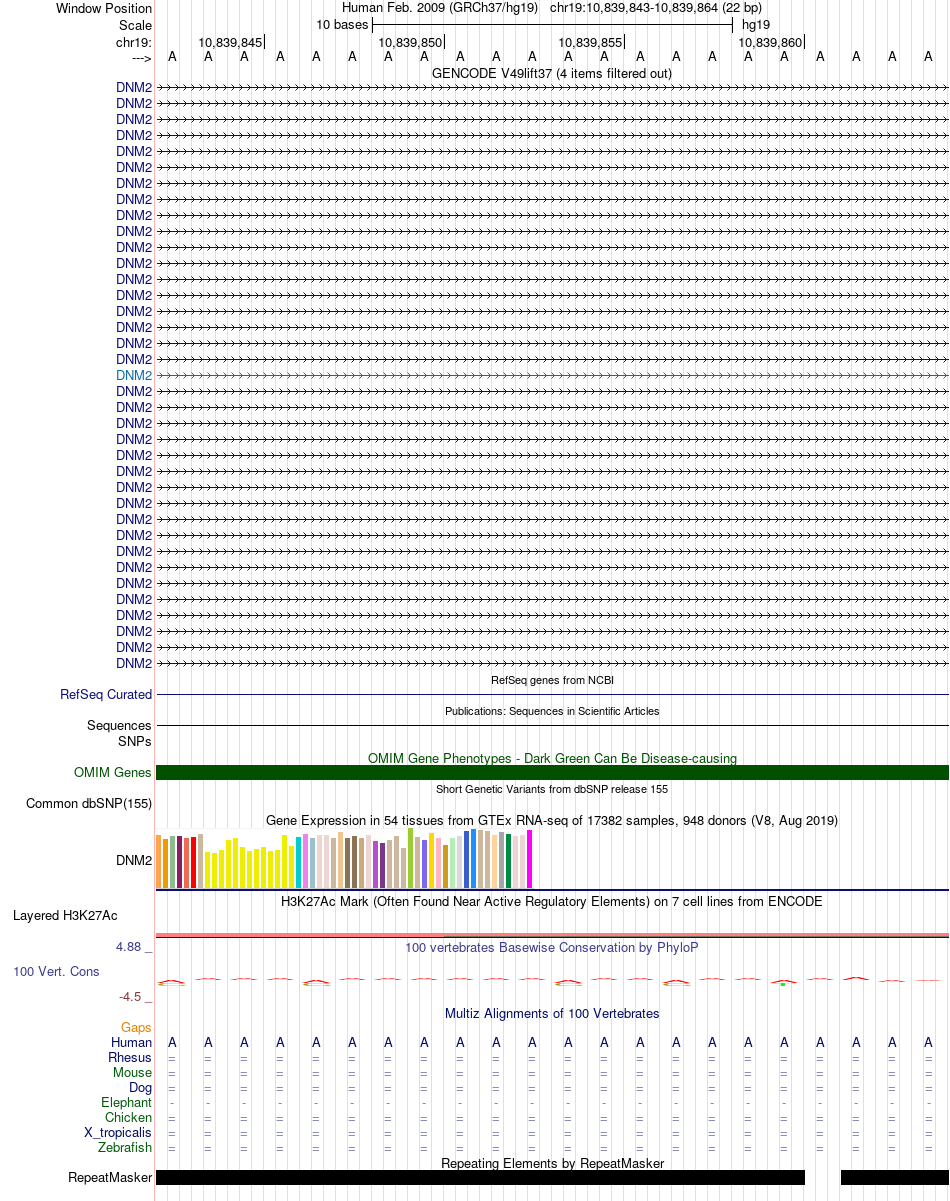Click 'chr19:10,839,843-10,839,864 (22 bp)' position text
Viewport: 950px width, 1201px height.
tap(656, 8)
